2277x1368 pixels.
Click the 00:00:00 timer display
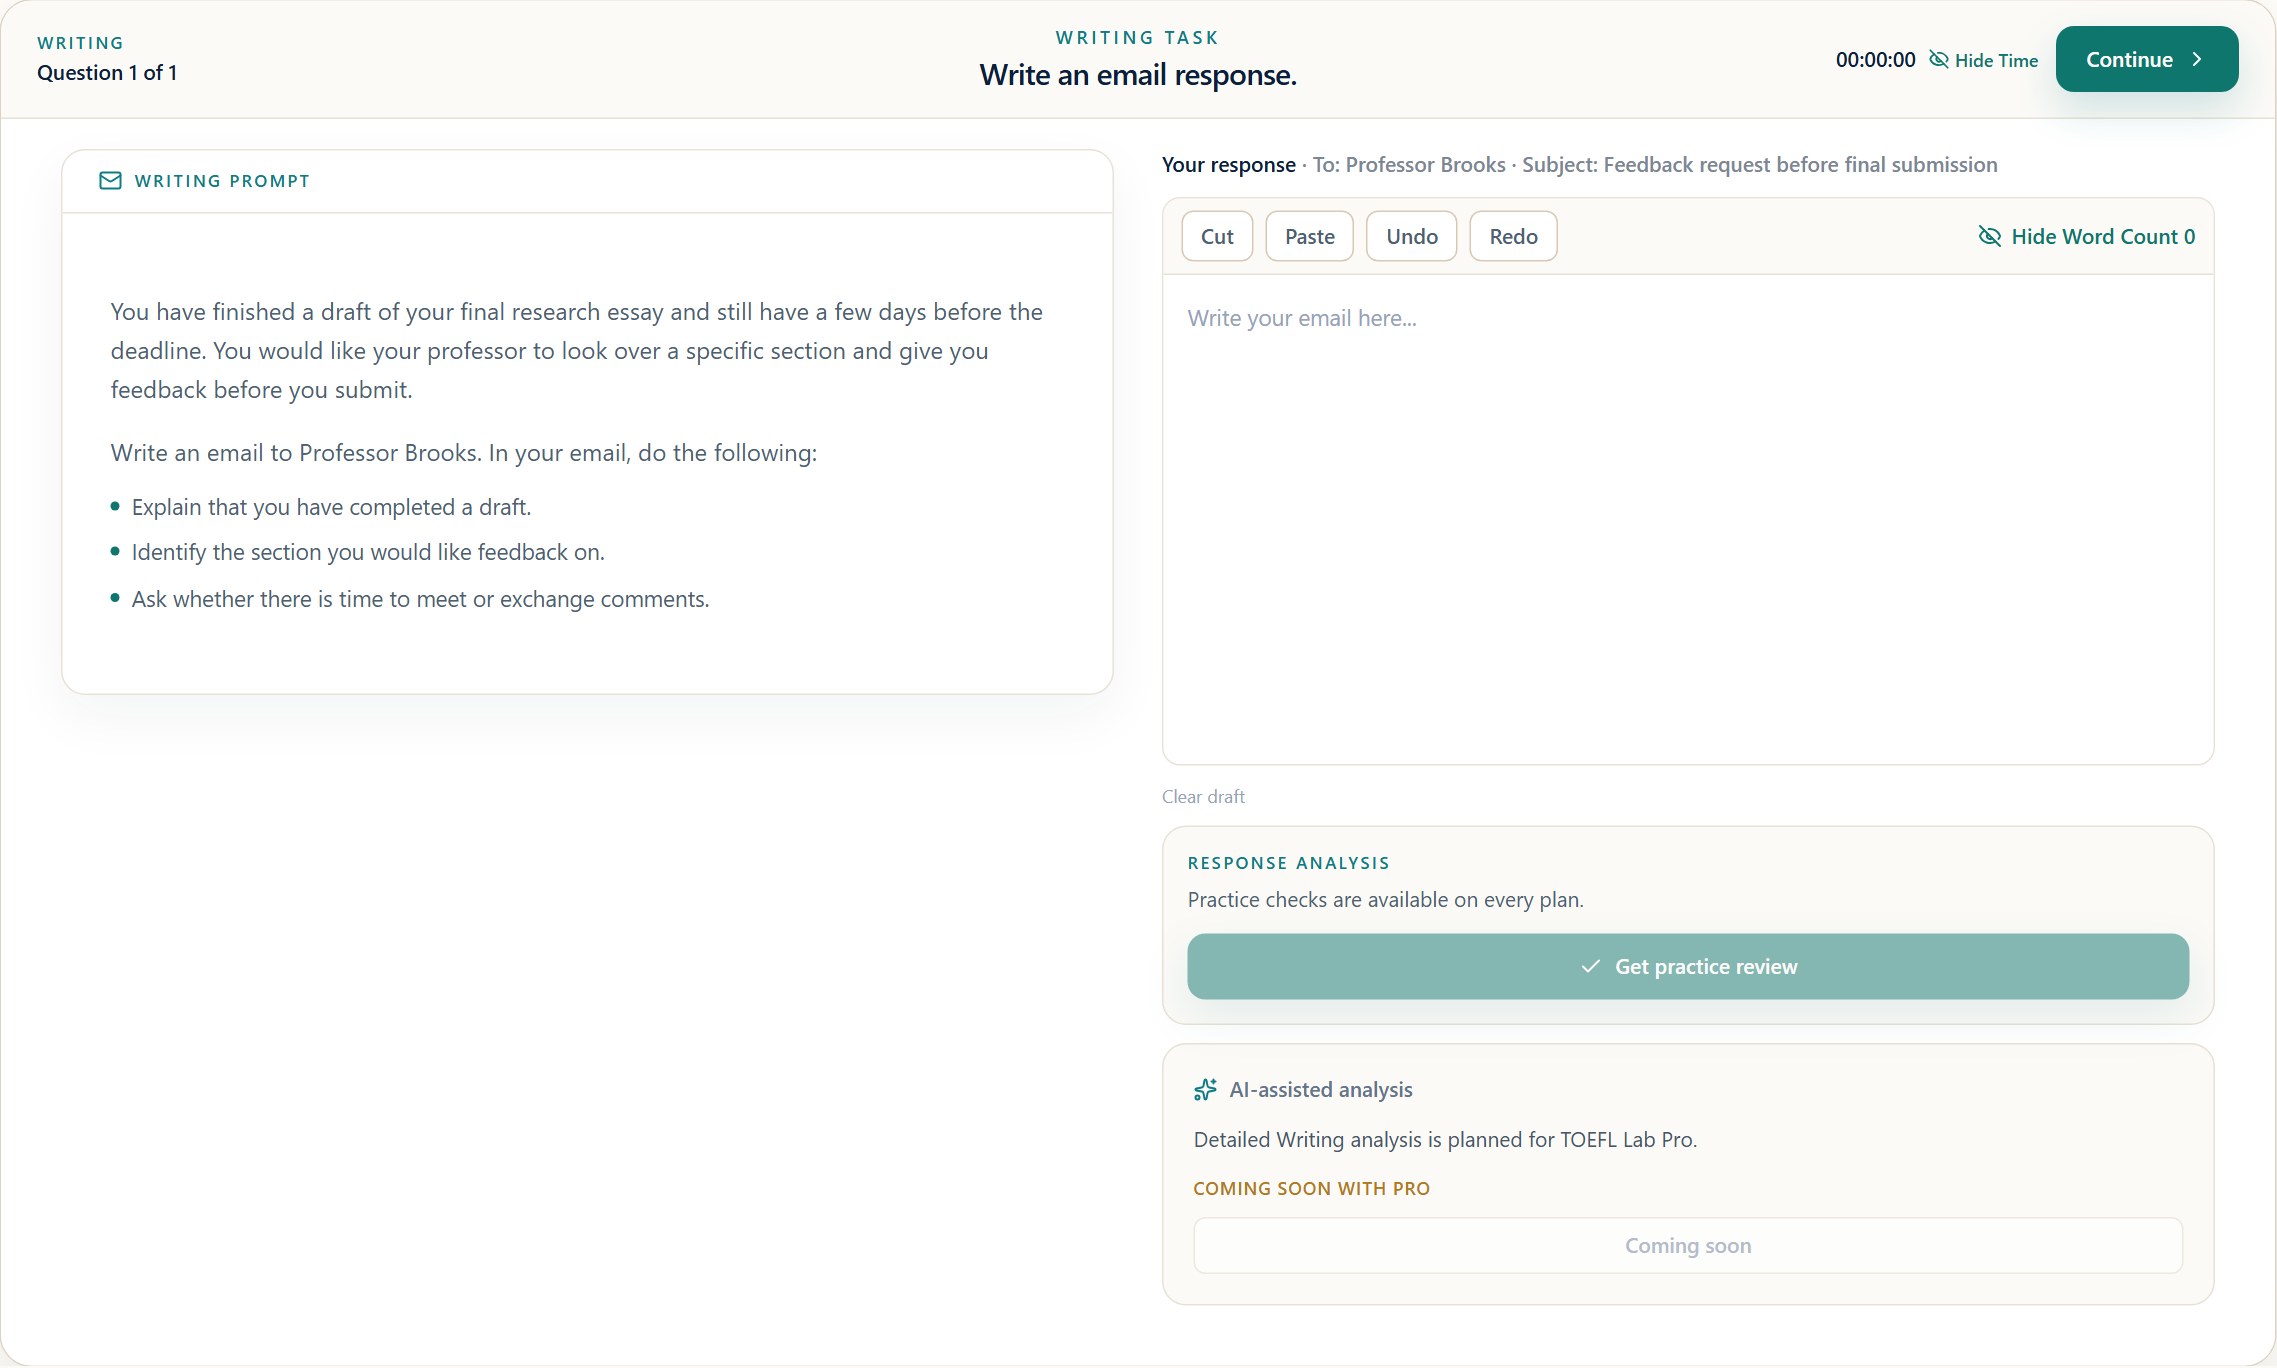tap(1875, 60)
